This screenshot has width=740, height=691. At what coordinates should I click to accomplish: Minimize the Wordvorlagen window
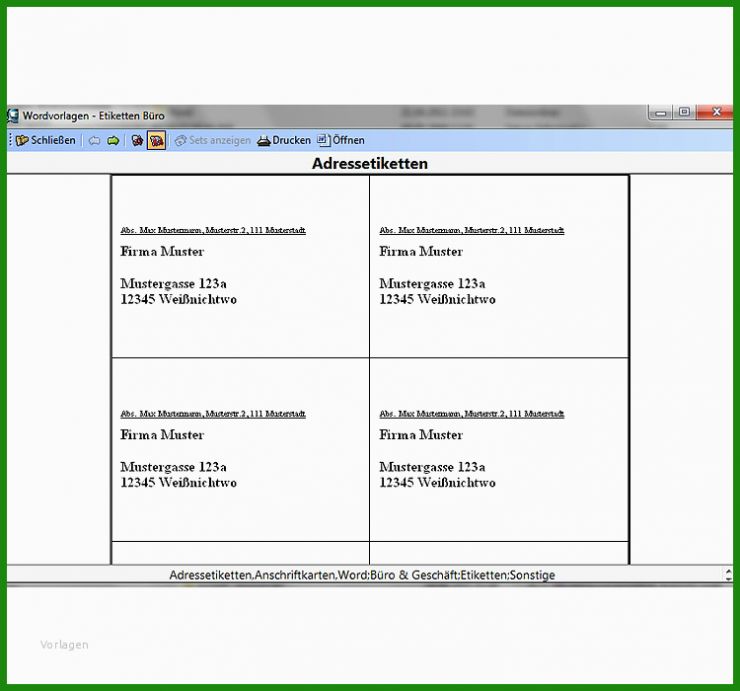(661, 113)
